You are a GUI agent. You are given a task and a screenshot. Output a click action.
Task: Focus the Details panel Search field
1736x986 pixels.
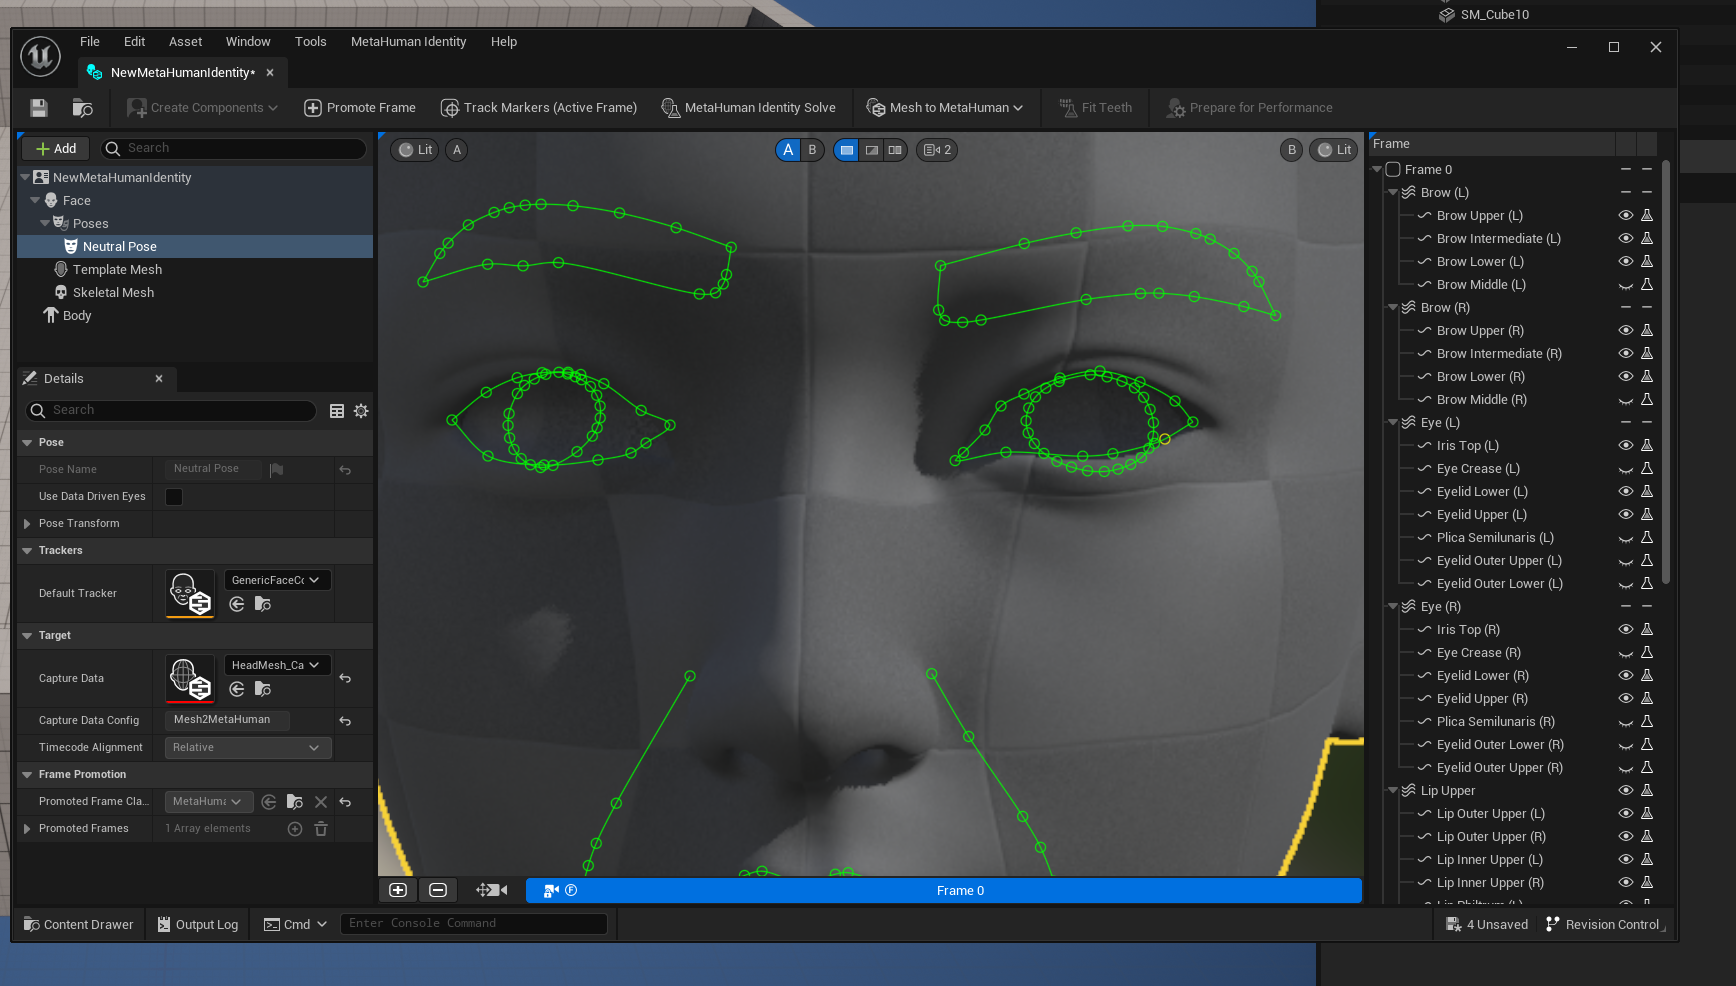click(x=171, y=410)
